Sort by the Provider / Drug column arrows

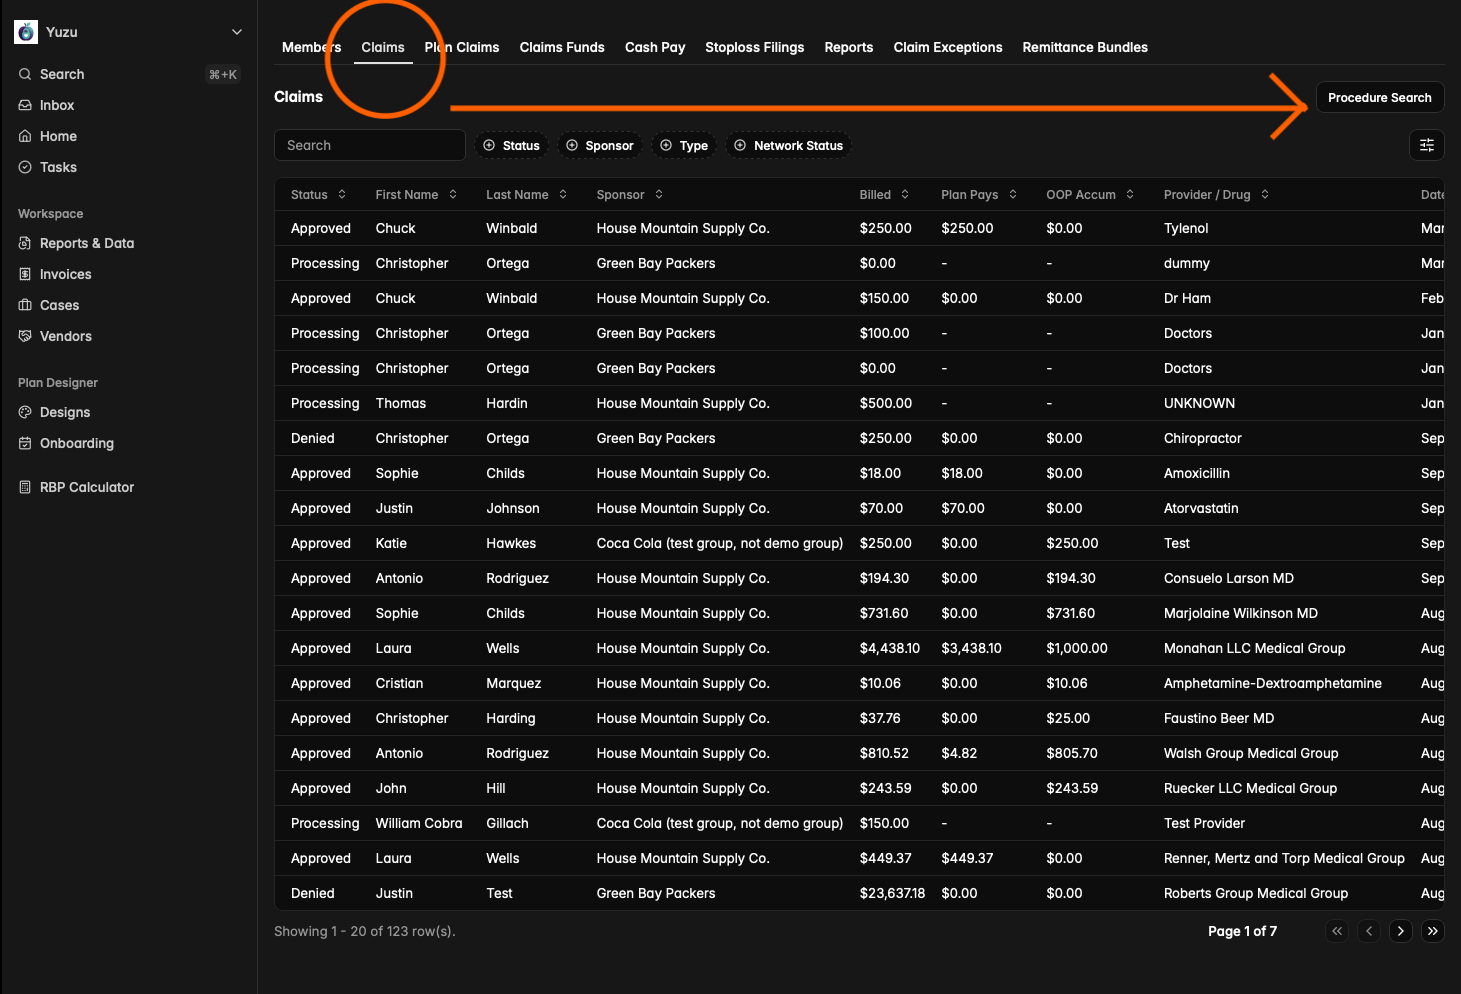(1265, 194)
